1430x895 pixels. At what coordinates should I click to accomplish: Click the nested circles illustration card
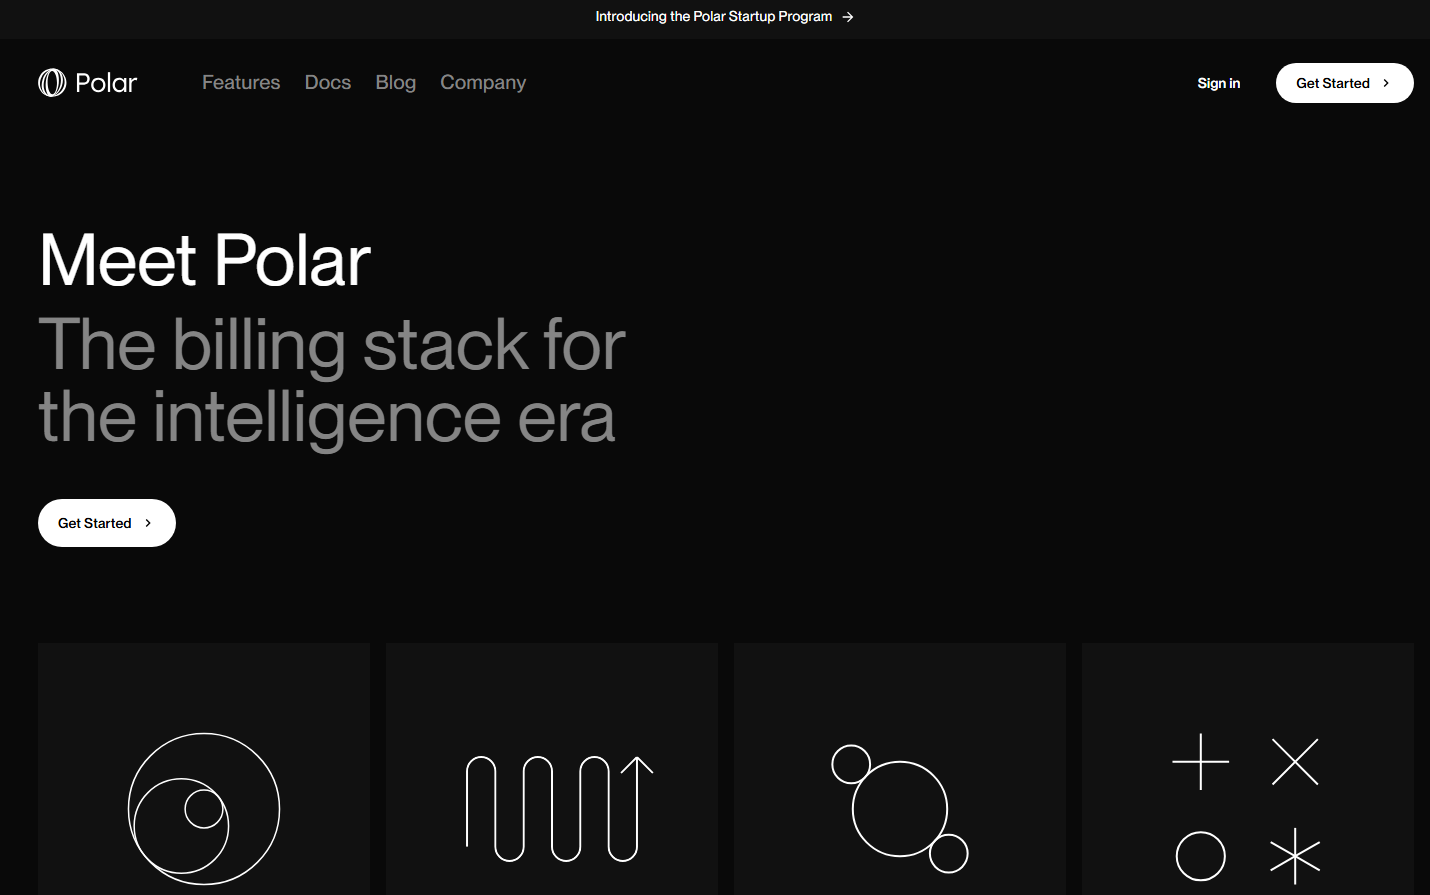pyautogui.click(x=204, y=769)
